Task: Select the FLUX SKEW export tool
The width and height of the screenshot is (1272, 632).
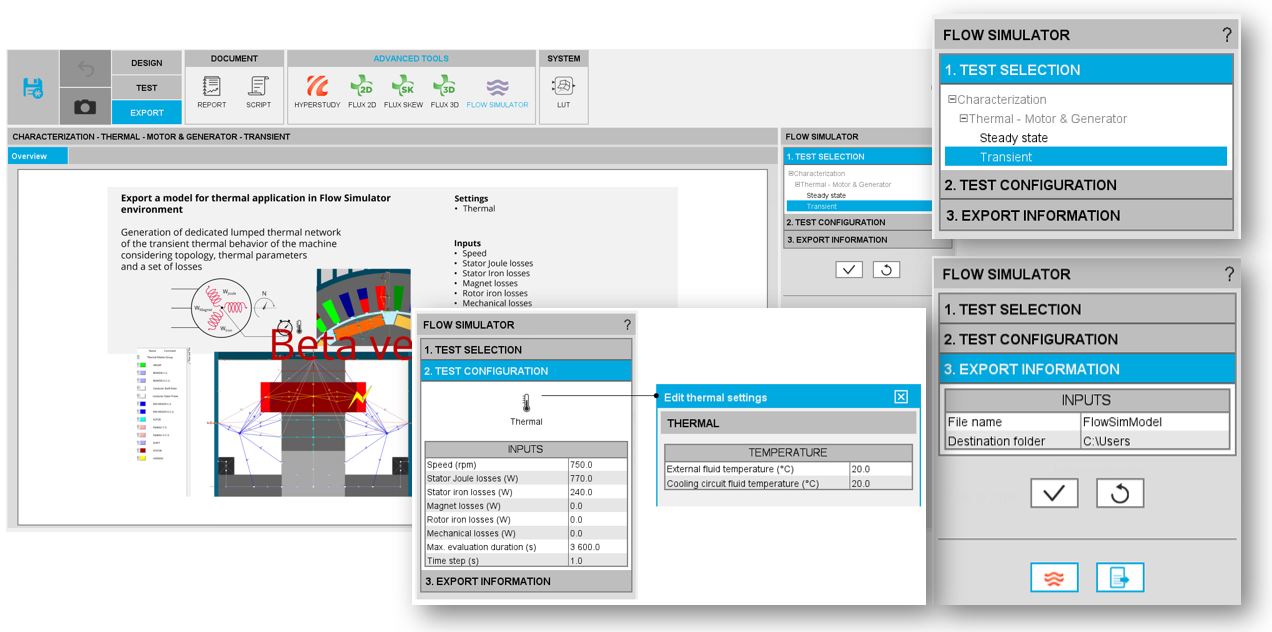Action: [x=403, y=92]
